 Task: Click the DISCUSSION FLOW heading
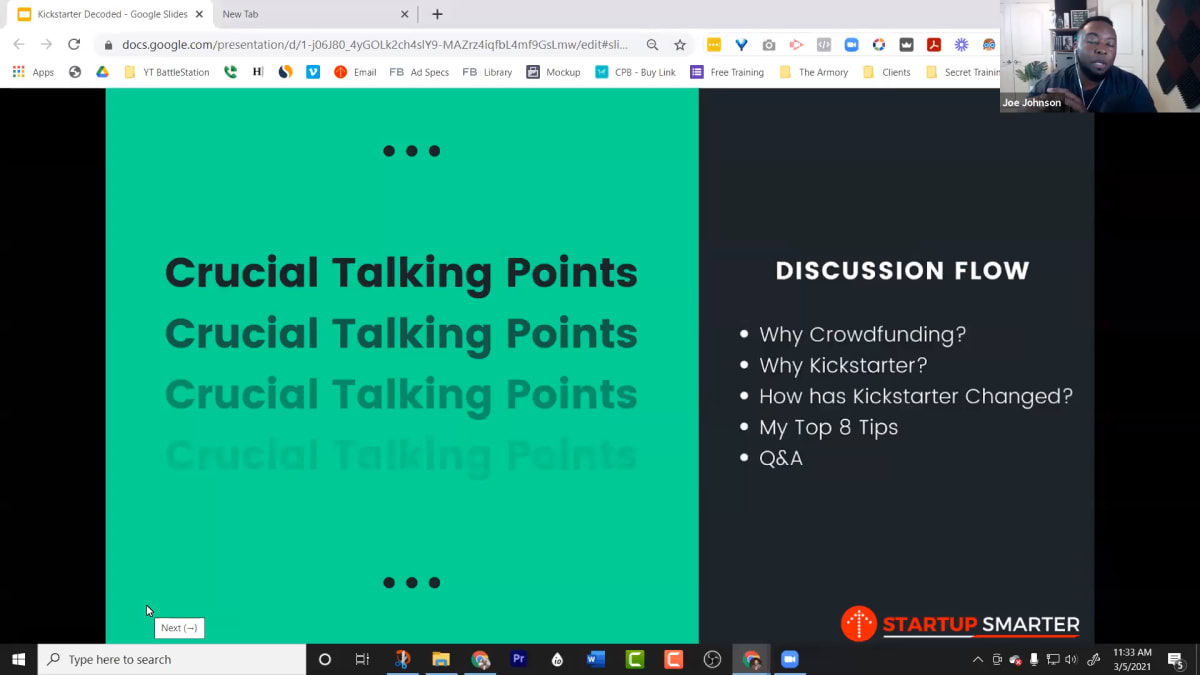[x=902, y=271]
